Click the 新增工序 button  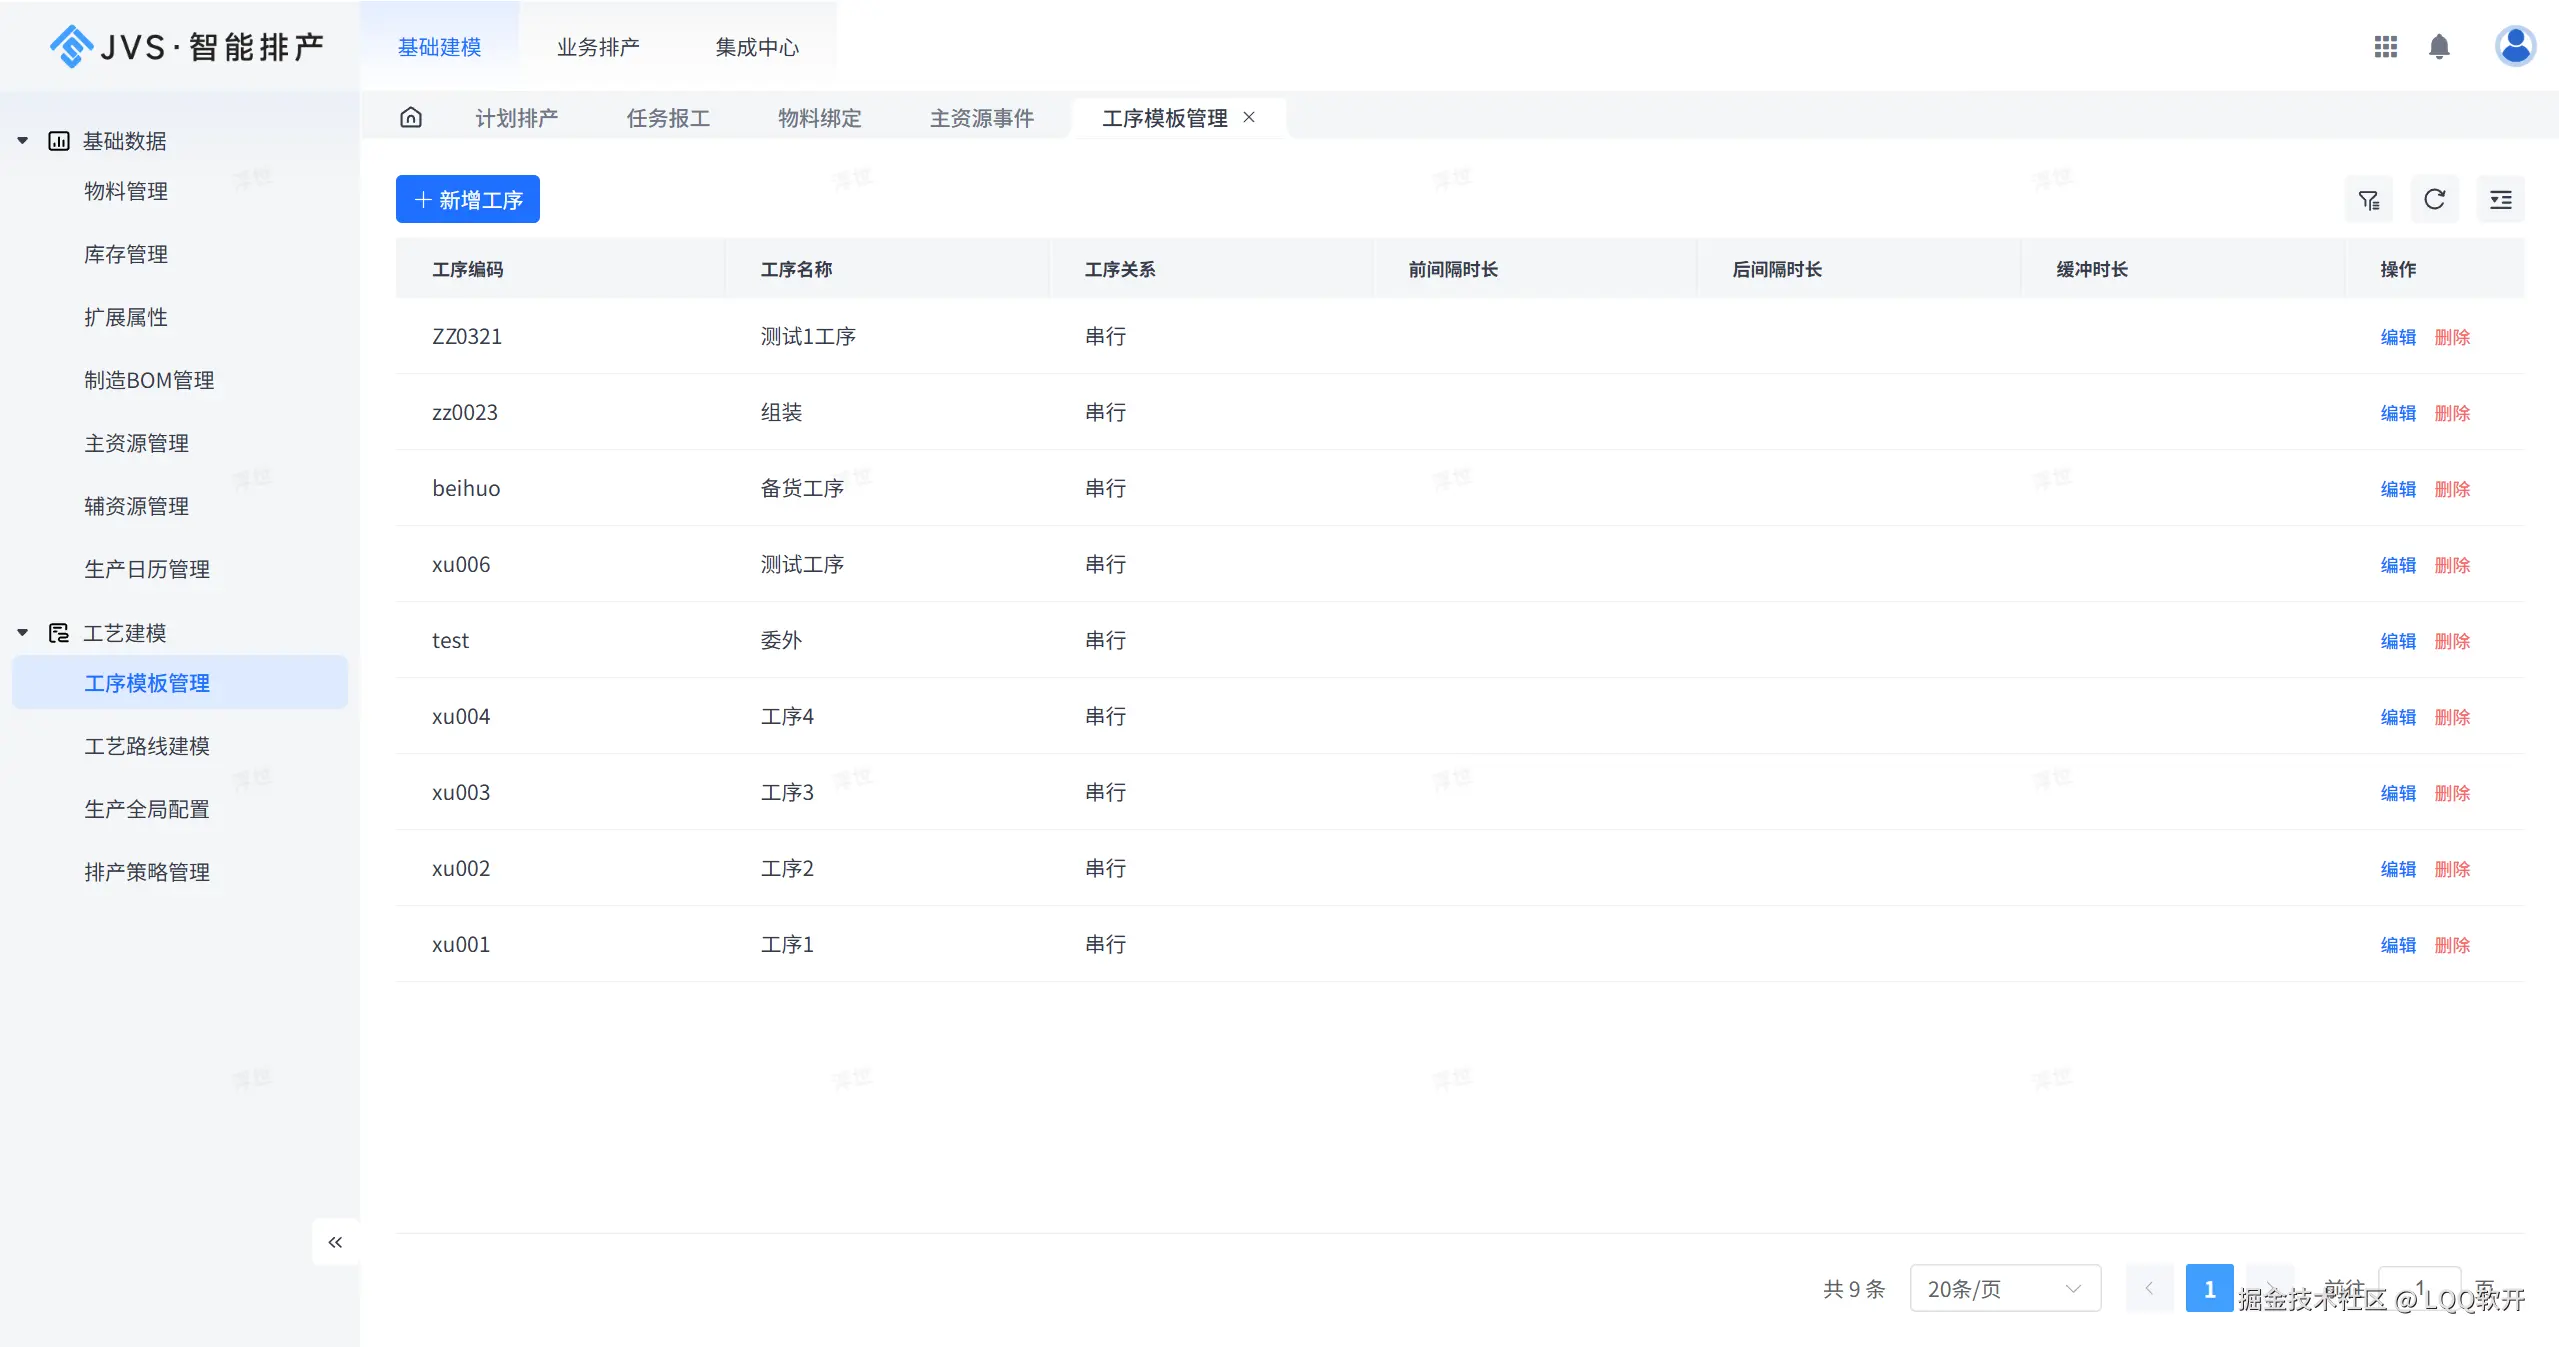tap(468, 200)
